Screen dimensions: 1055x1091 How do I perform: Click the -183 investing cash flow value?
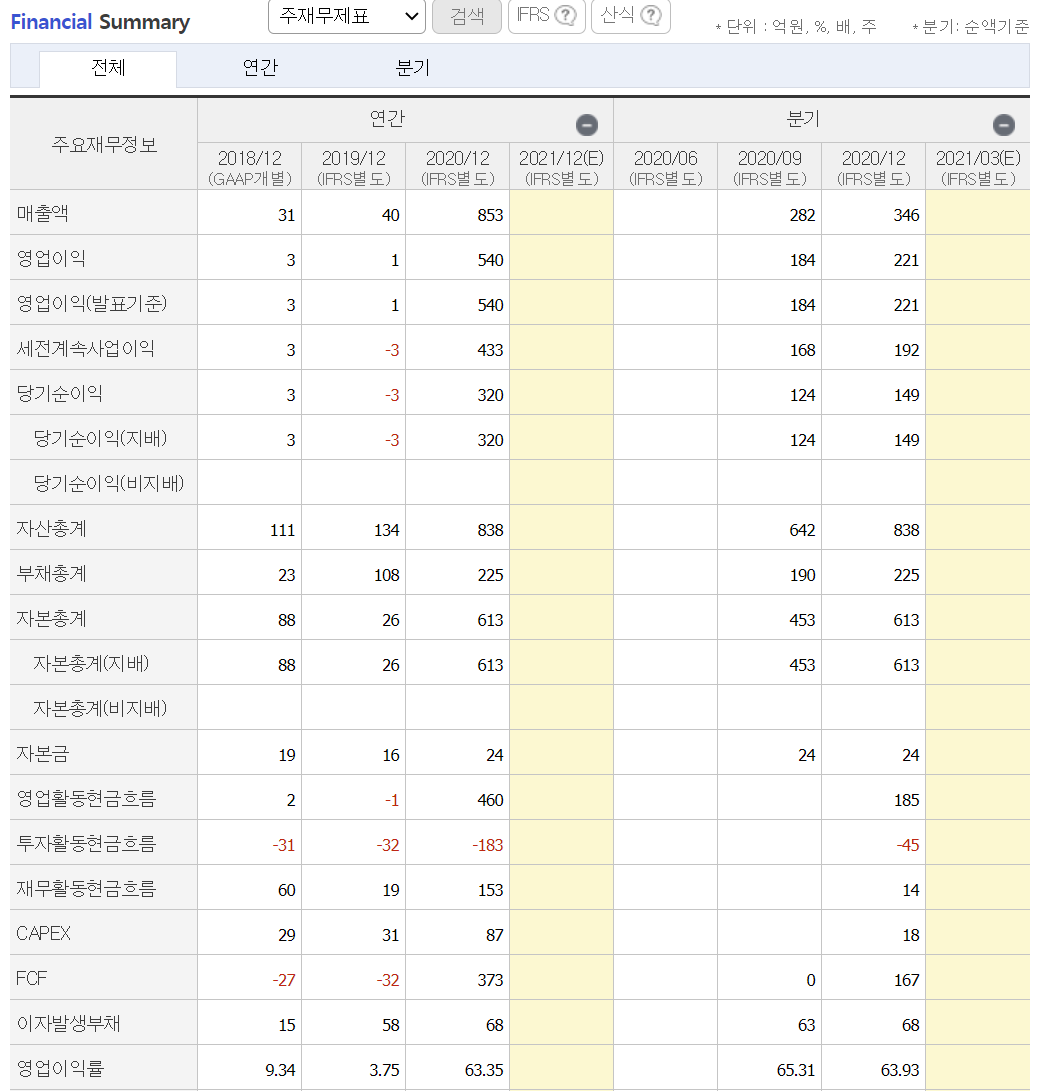[x=487, y=845]
